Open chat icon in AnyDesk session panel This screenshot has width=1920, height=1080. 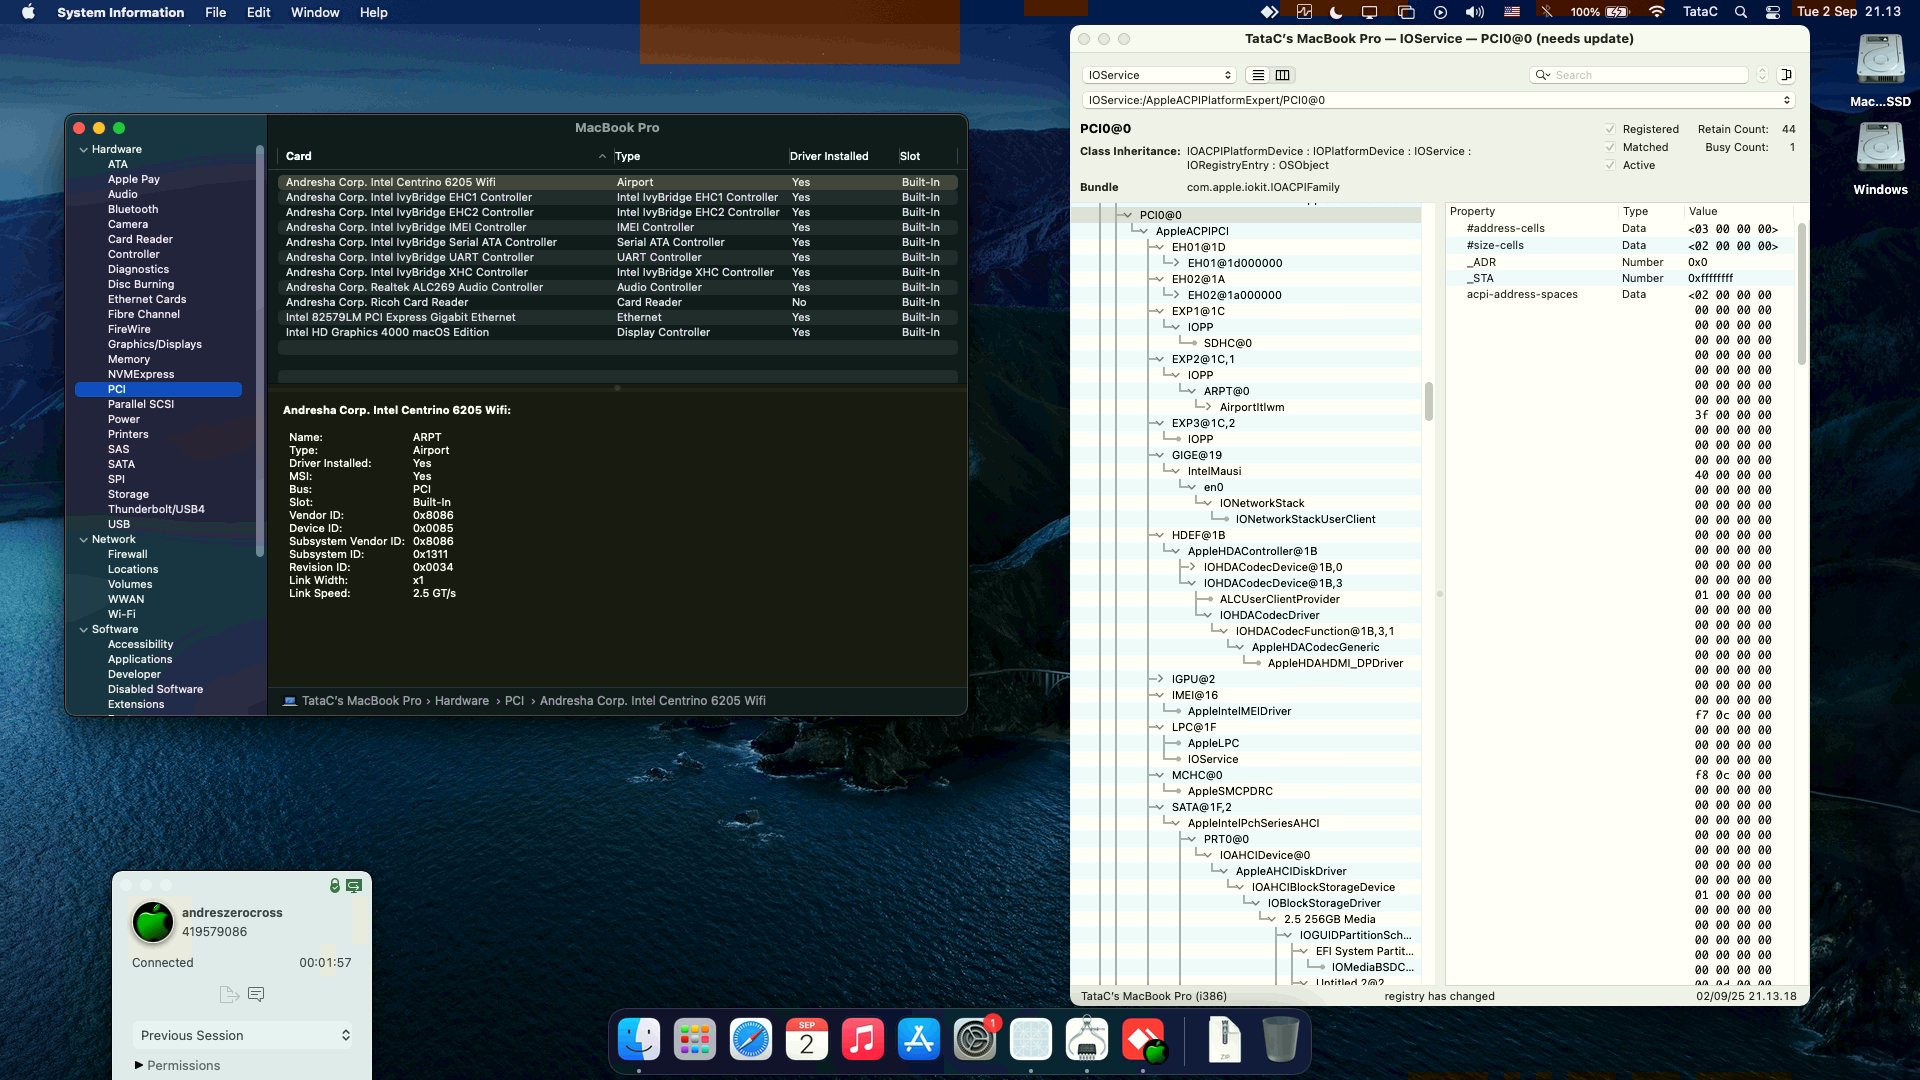pyautogui.click(x=256, y=994)
